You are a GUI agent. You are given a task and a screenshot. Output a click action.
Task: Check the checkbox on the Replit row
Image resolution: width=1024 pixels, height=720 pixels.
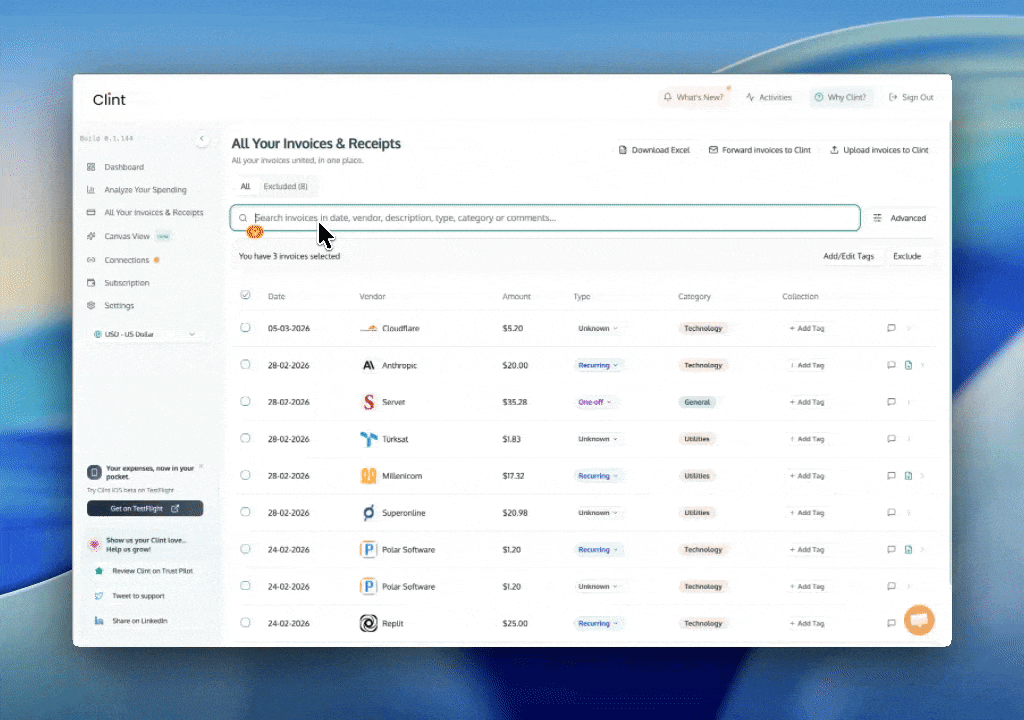[245, 623]
